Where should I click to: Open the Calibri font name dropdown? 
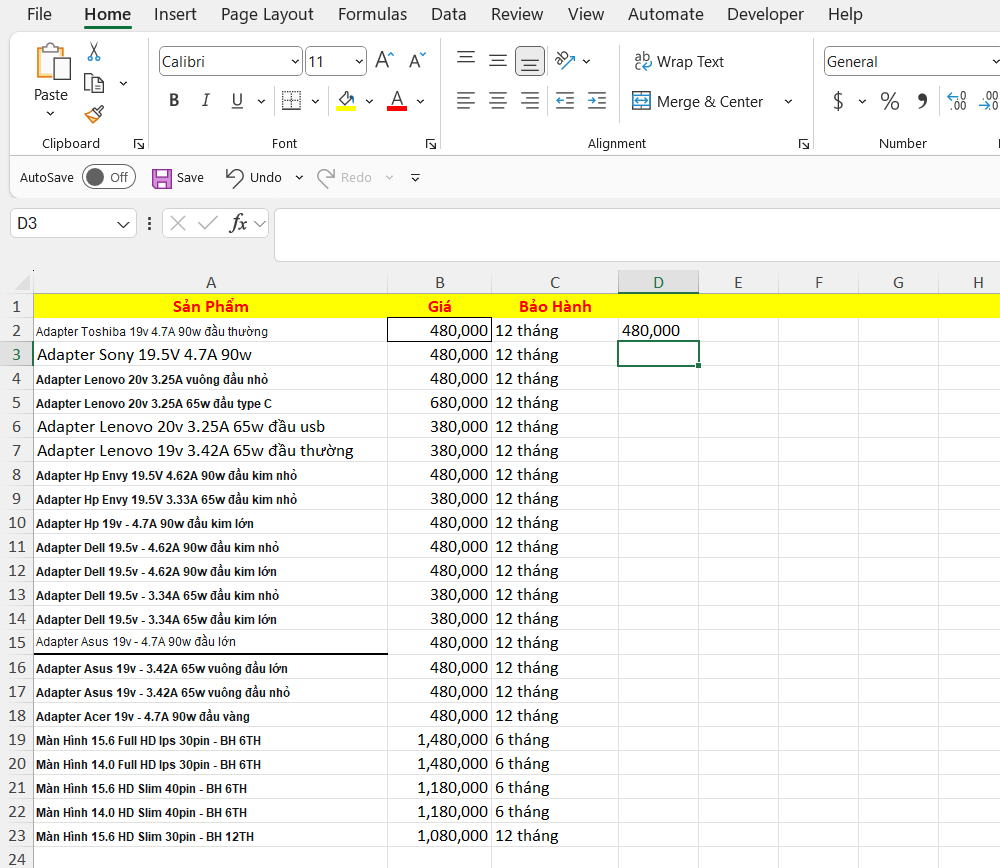pyautogui.click(x=230, y=62)
